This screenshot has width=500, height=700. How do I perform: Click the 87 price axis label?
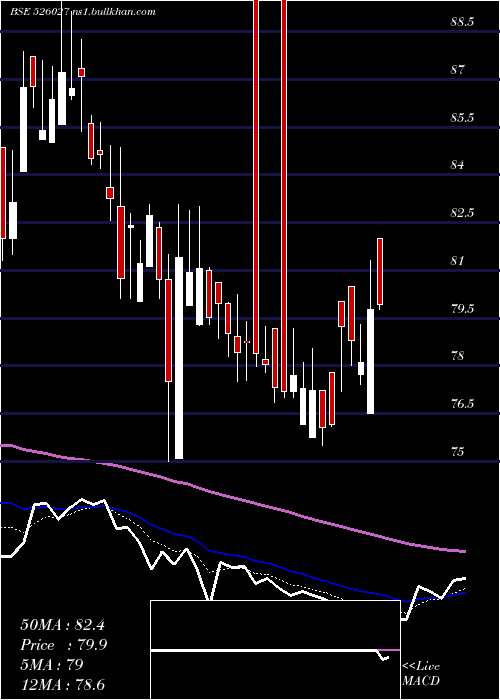[x=458, y=70]
